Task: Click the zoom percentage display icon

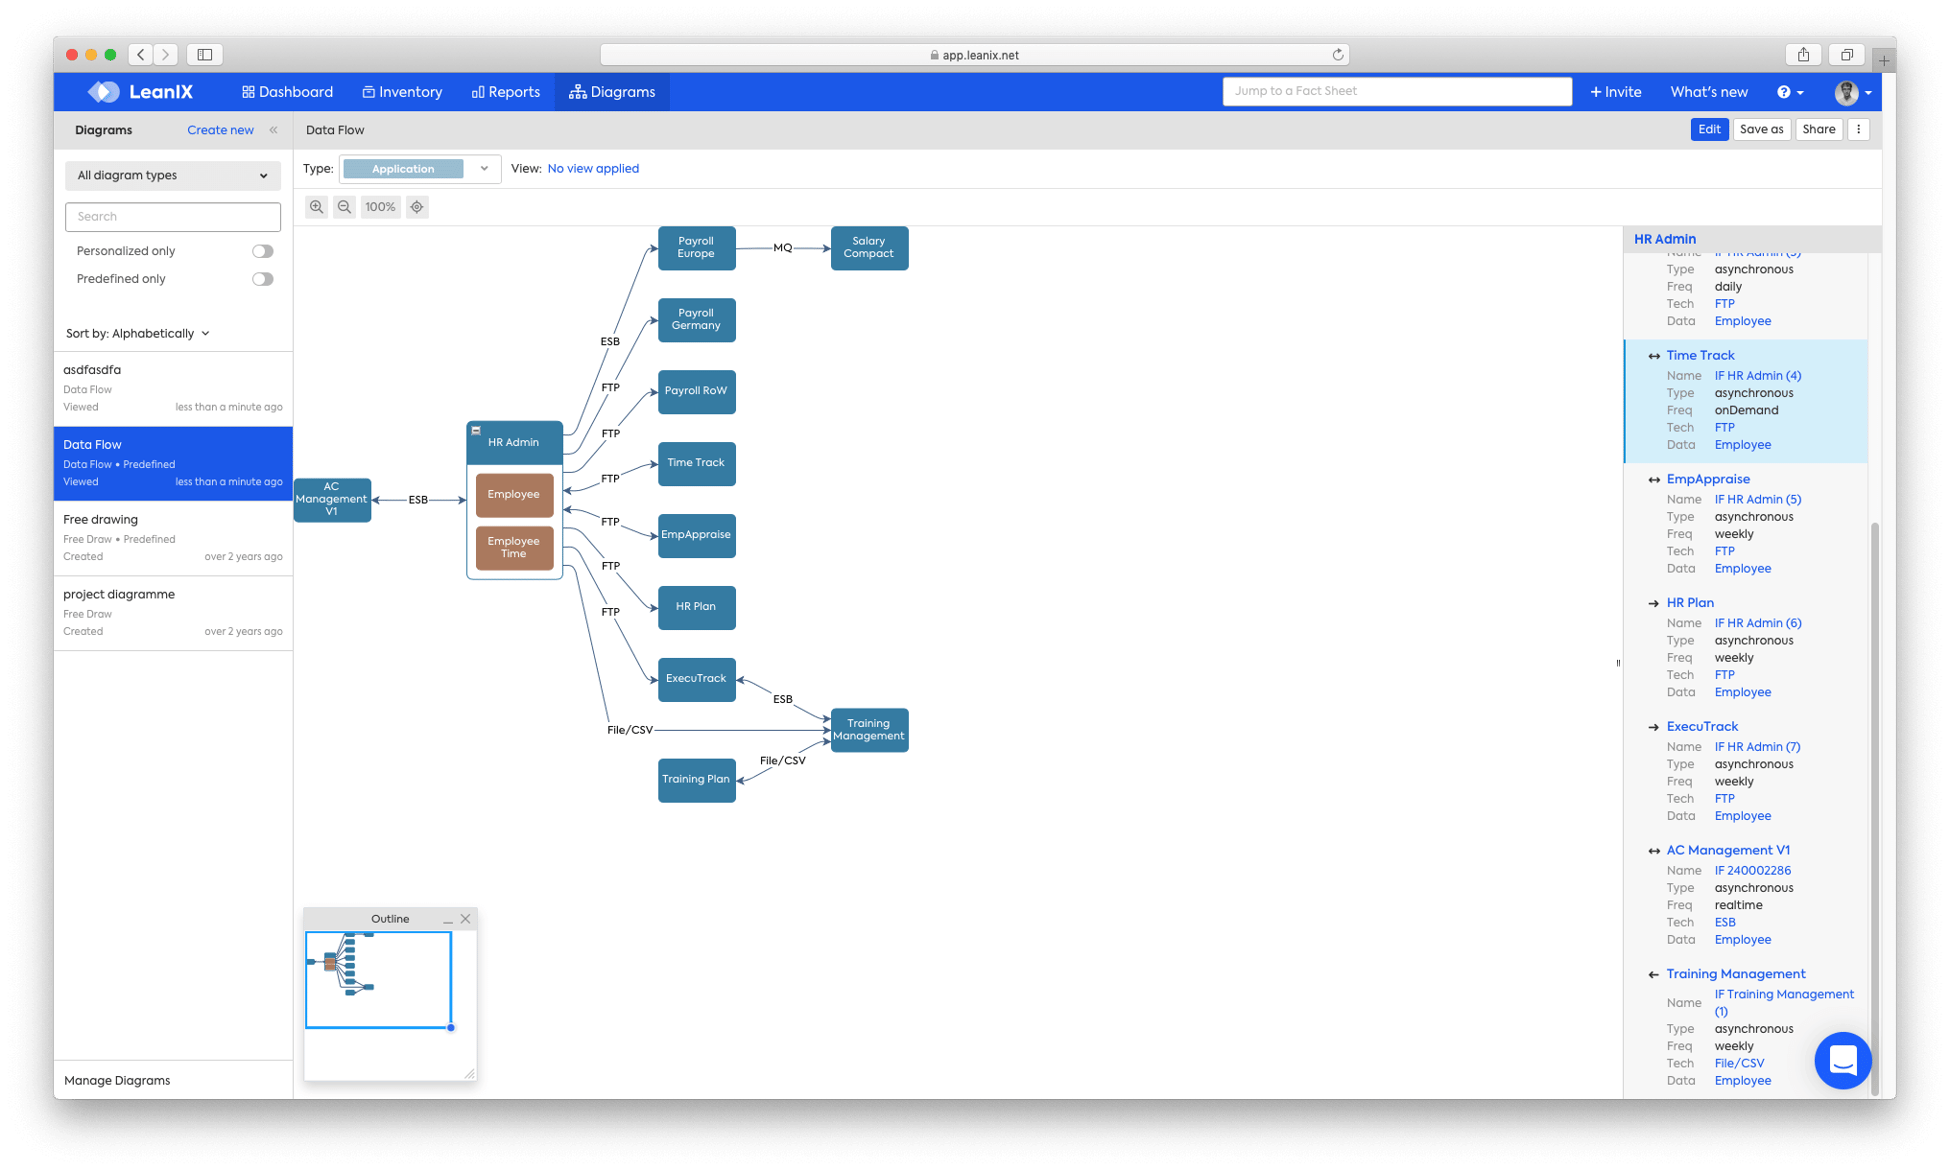Action: 379,206
